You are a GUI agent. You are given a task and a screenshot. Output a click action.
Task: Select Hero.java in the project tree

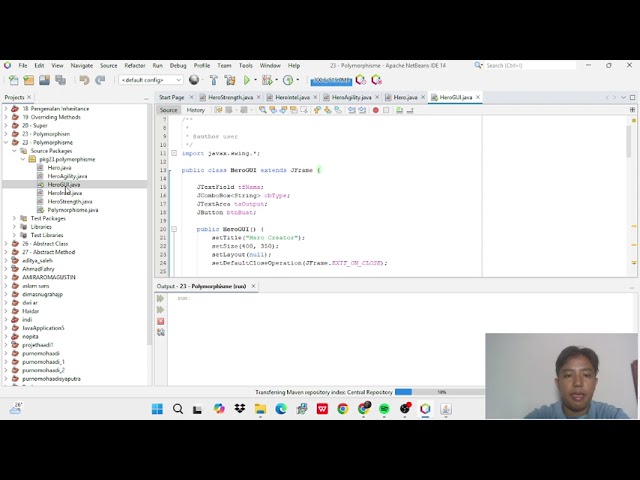tap(59, 168)
